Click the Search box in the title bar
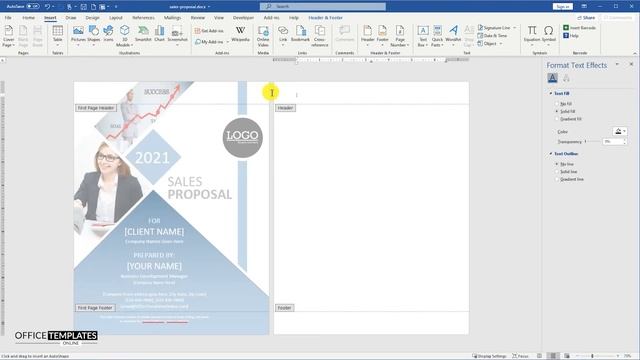Image resolution: width=640 pixels, height=360 pixels. pyautogui.click(x=322, y=7)
